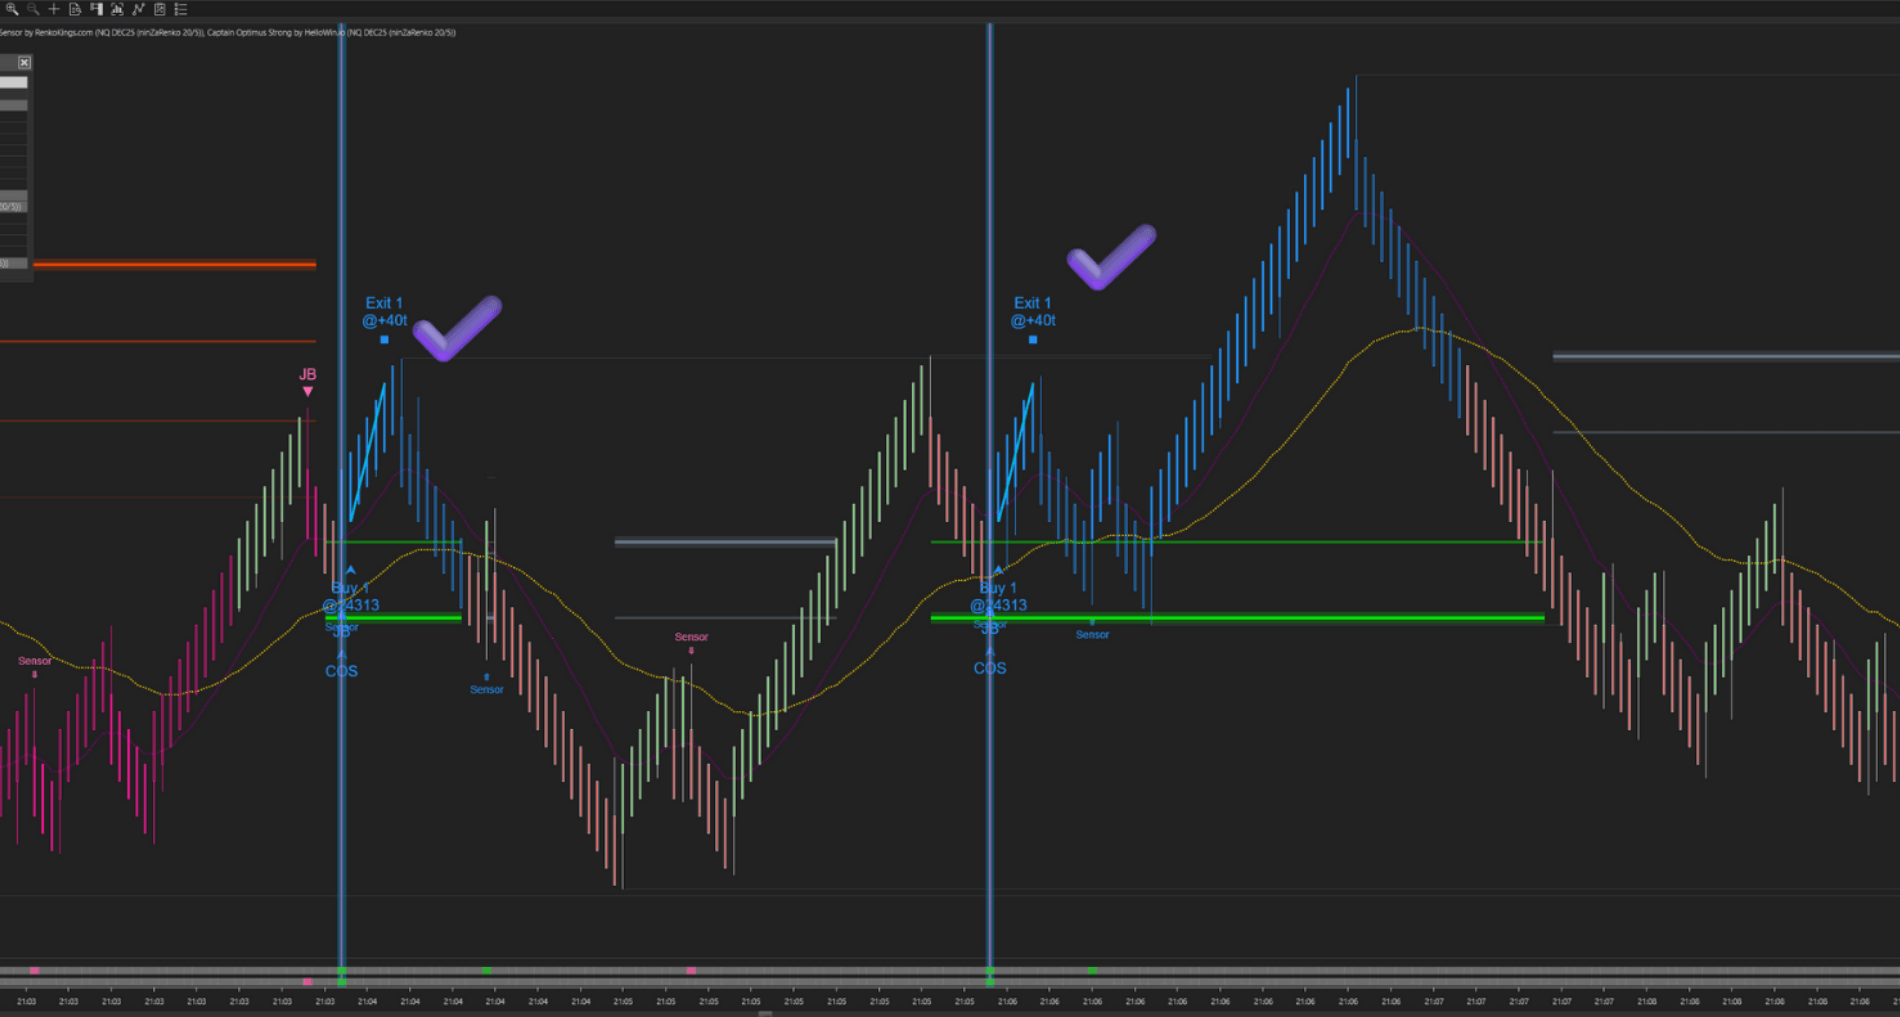Click the chart indicator title text at top

[228, 32]
